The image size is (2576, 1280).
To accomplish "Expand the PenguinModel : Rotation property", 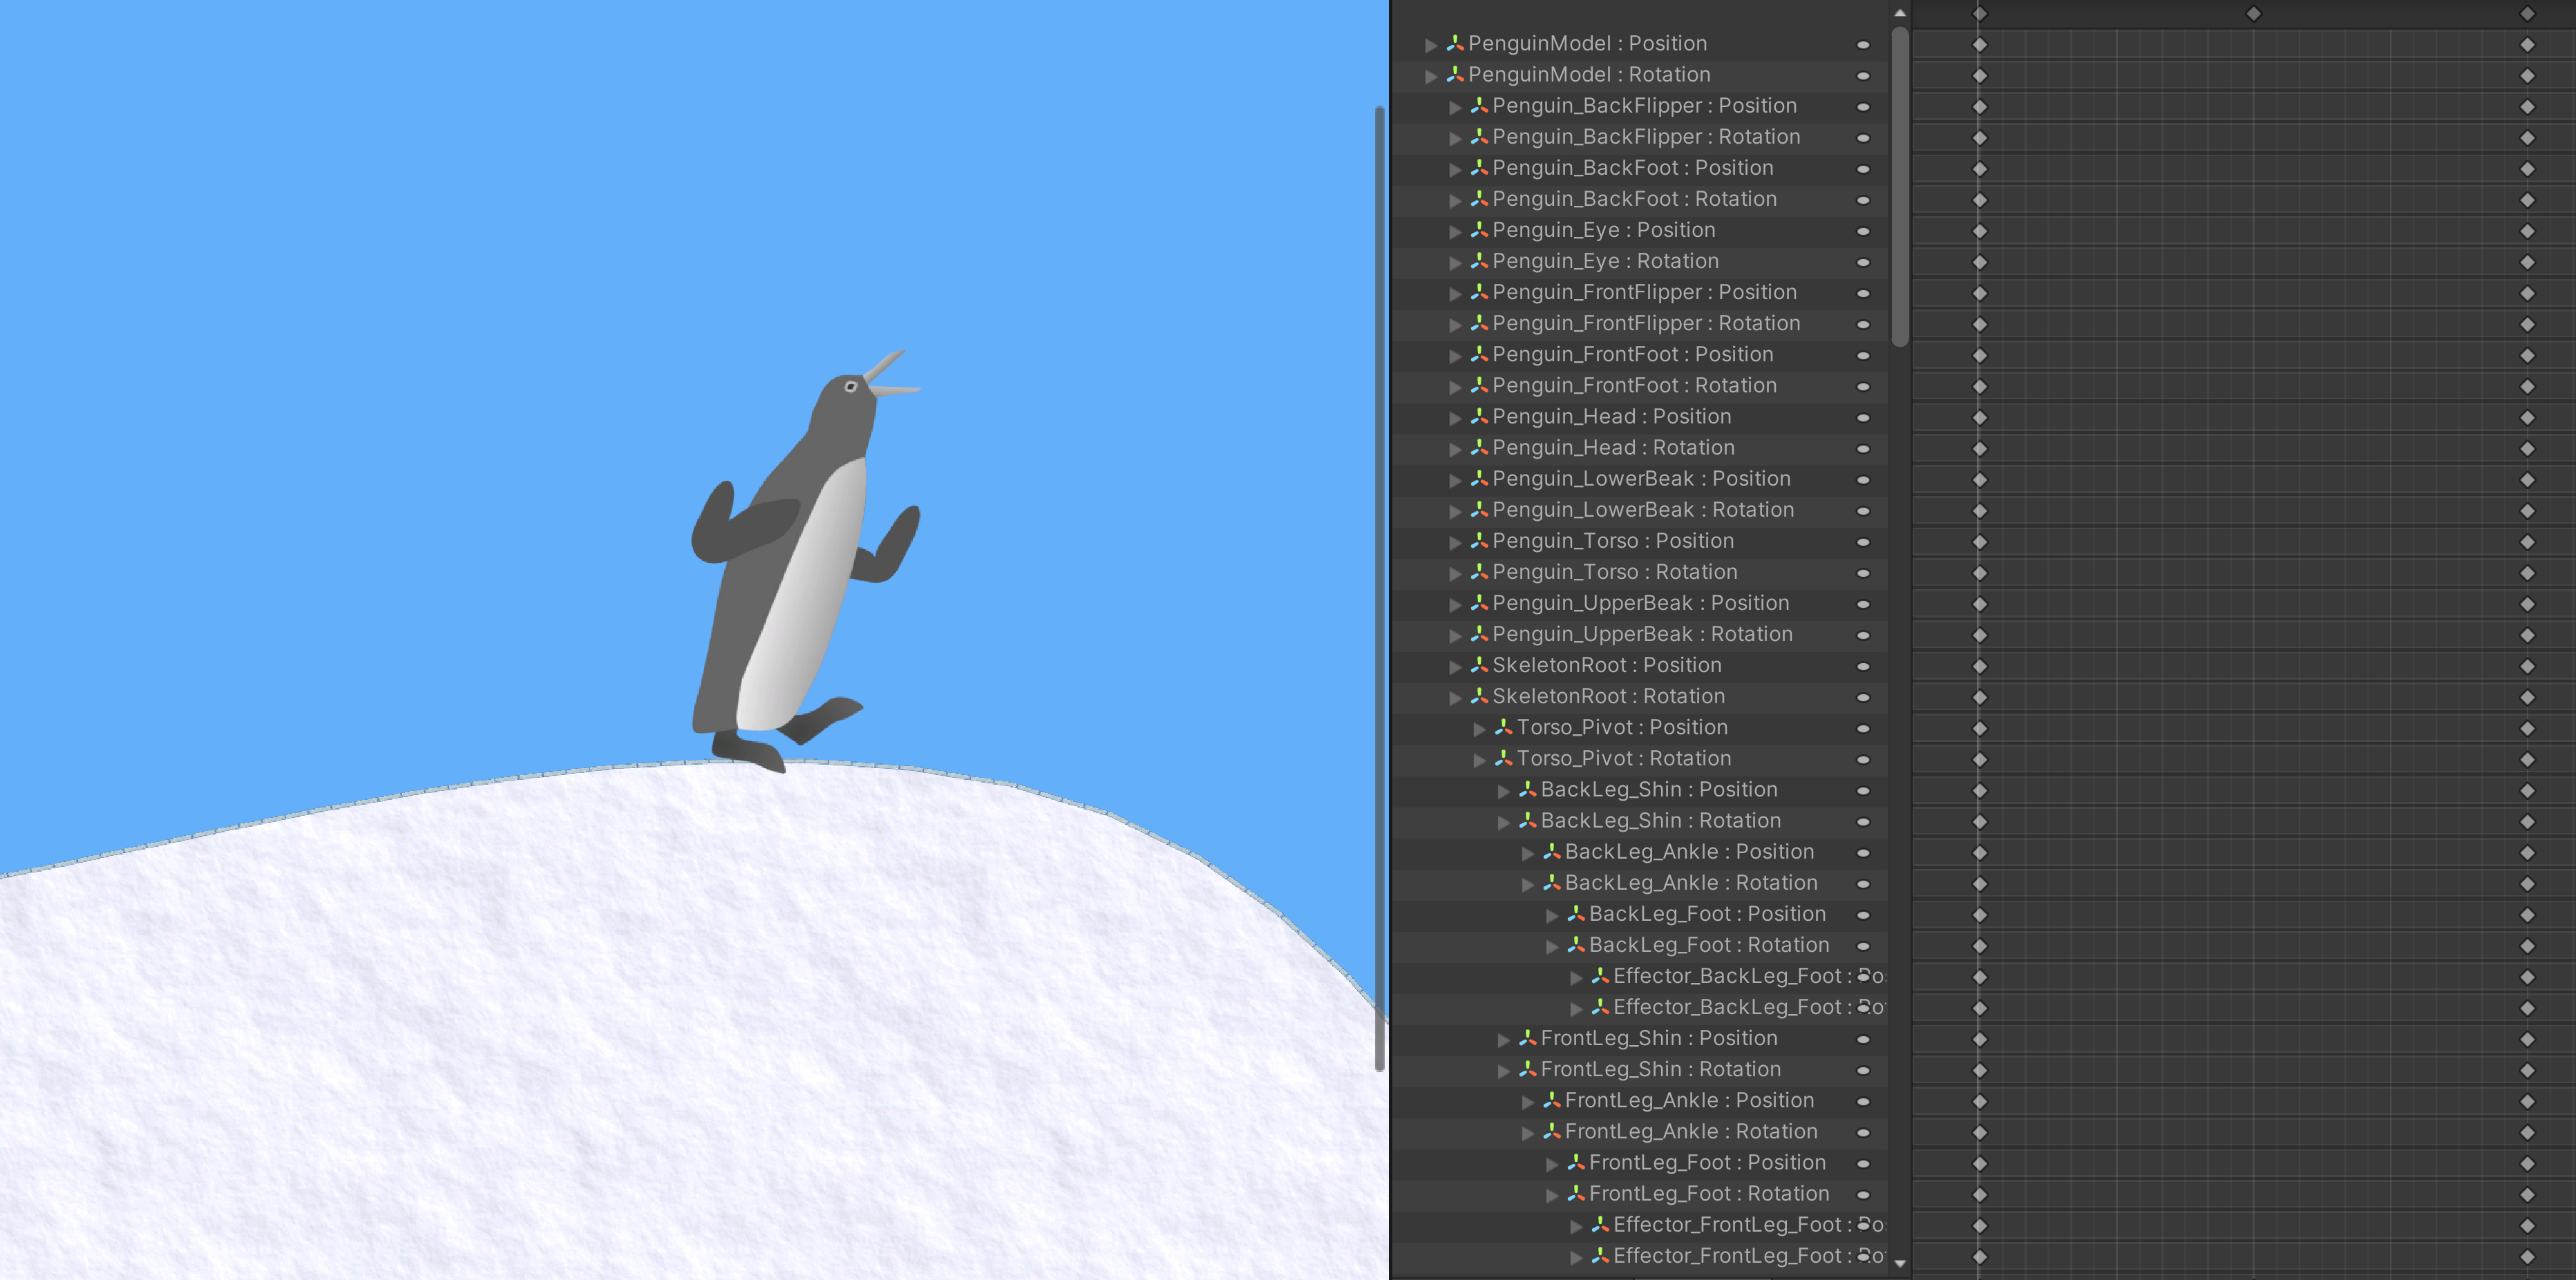I will (x=1431, y=76).
